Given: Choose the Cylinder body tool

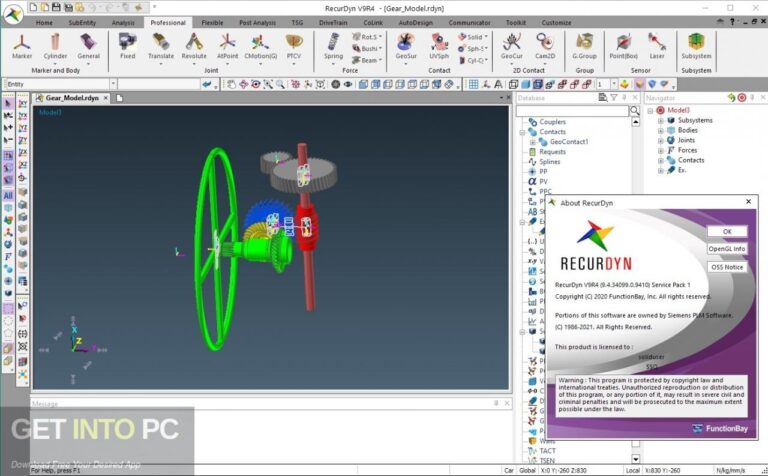Looking at the screenshot, I should point(55,47).
